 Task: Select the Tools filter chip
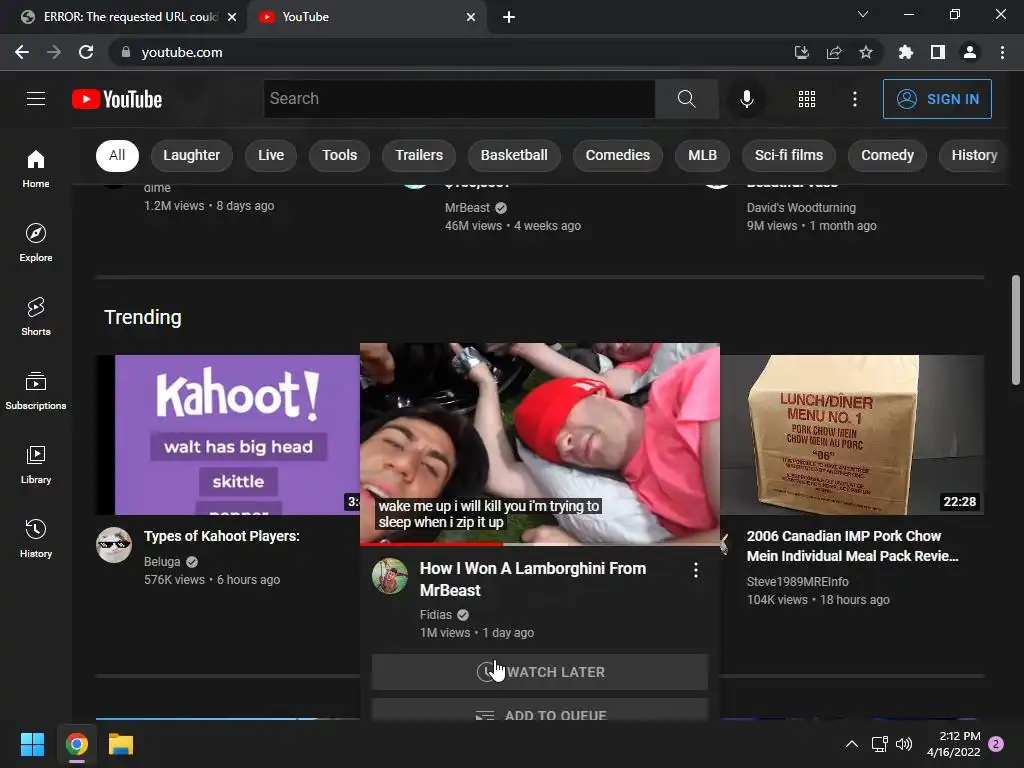tap(340, 155)
